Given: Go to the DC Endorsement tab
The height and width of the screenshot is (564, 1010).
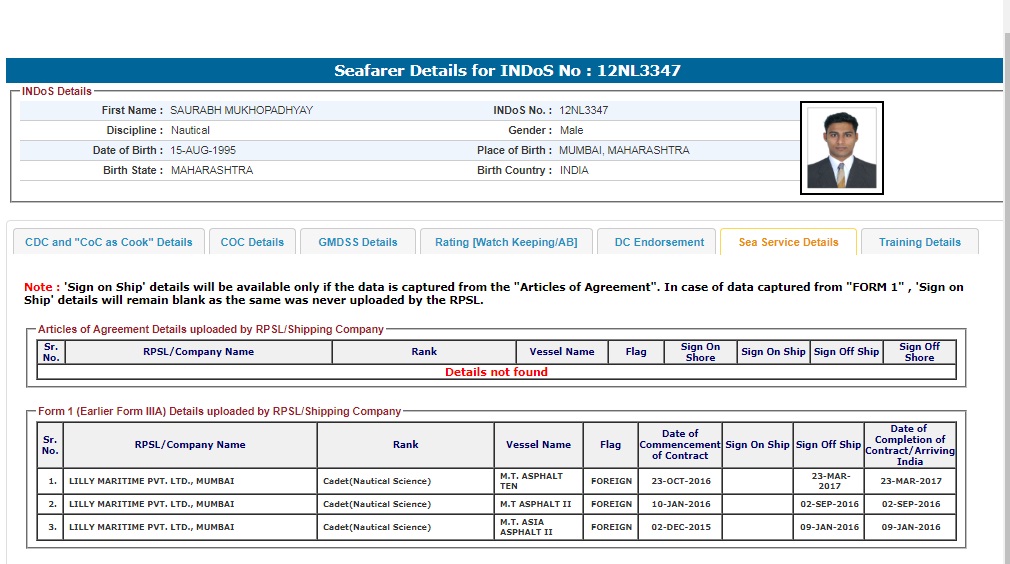Looking at the screenshot, I should click(659, 242).
